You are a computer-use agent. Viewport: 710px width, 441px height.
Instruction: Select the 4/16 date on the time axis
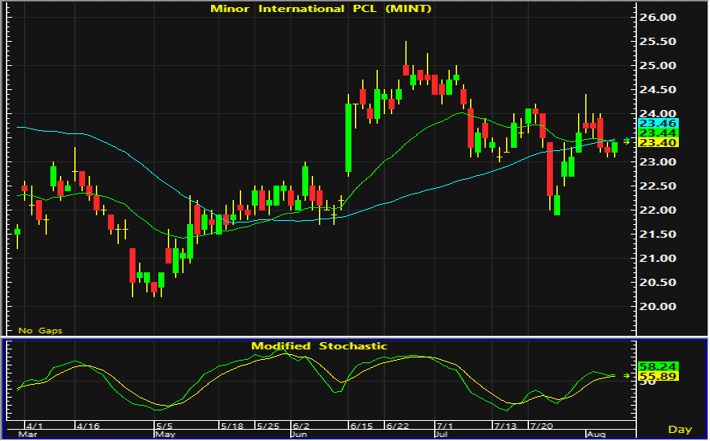[x=88, y=426]
